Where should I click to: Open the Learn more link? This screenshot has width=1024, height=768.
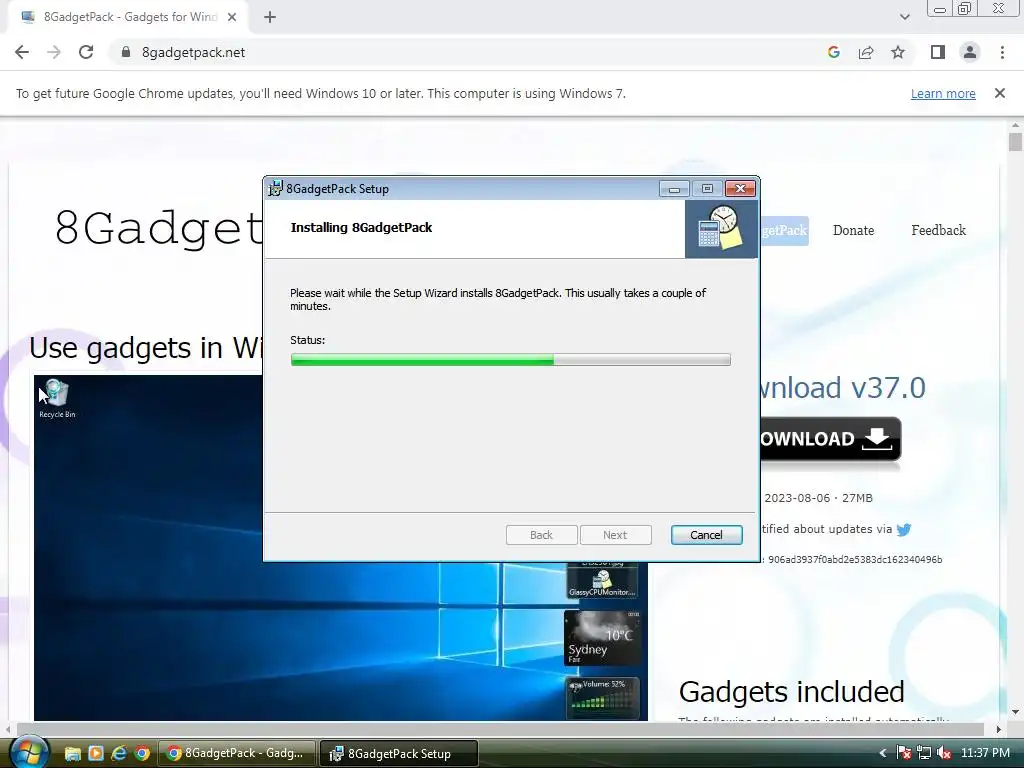943,93
